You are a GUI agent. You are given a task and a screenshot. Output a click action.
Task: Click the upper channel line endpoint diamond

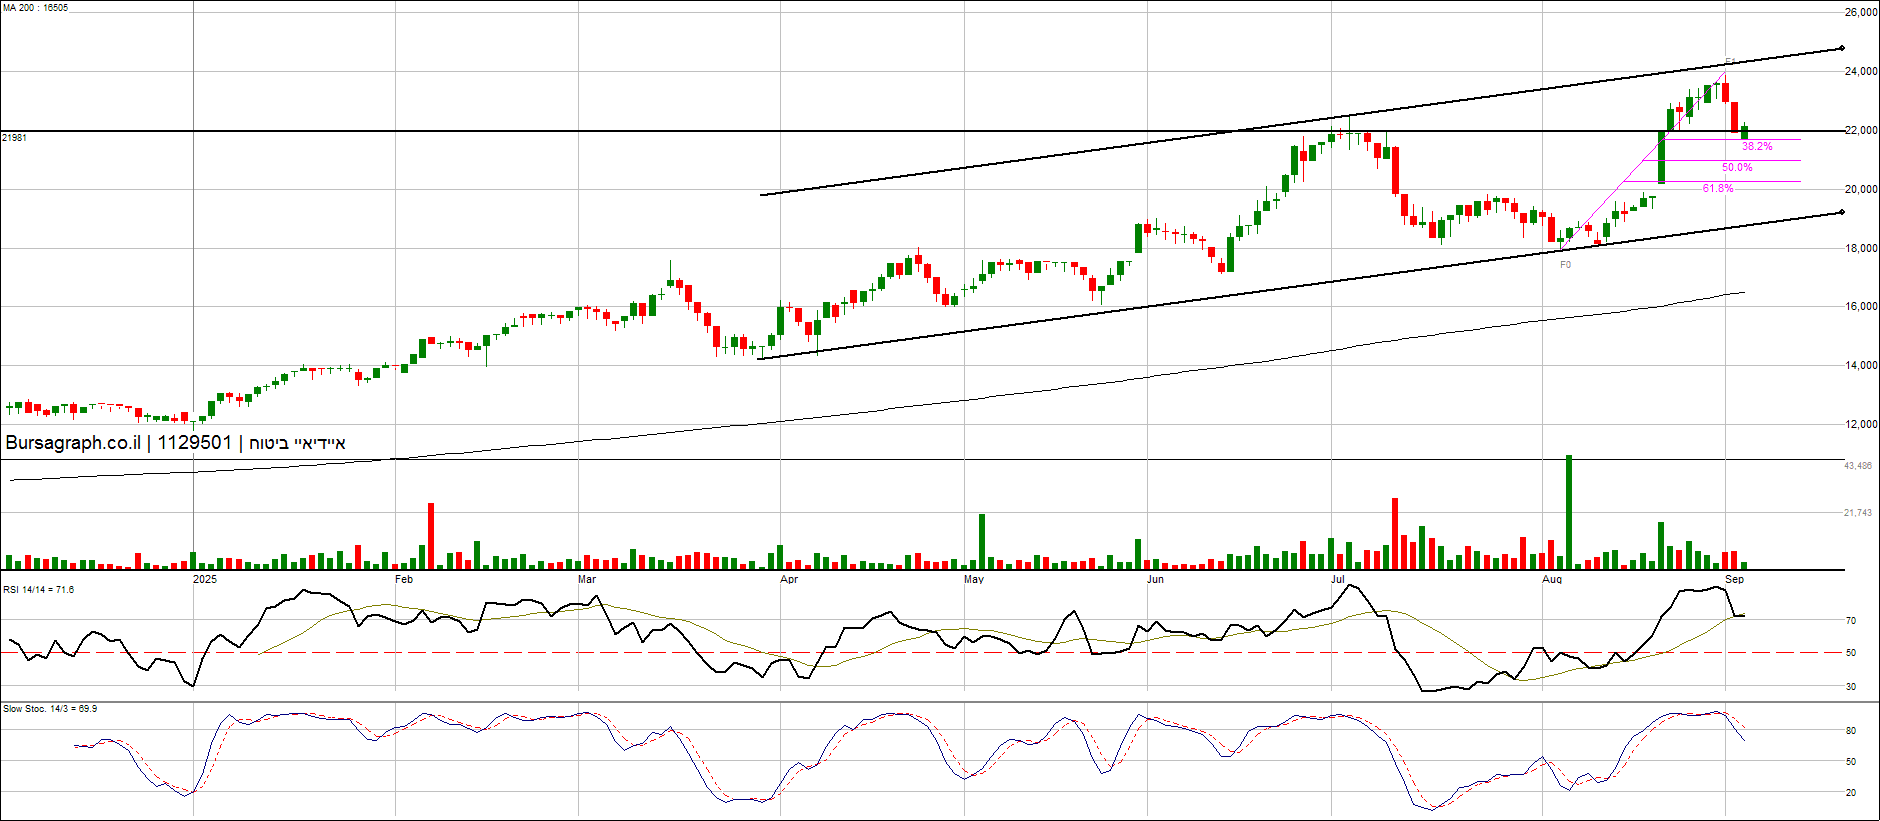(1841, 48)
